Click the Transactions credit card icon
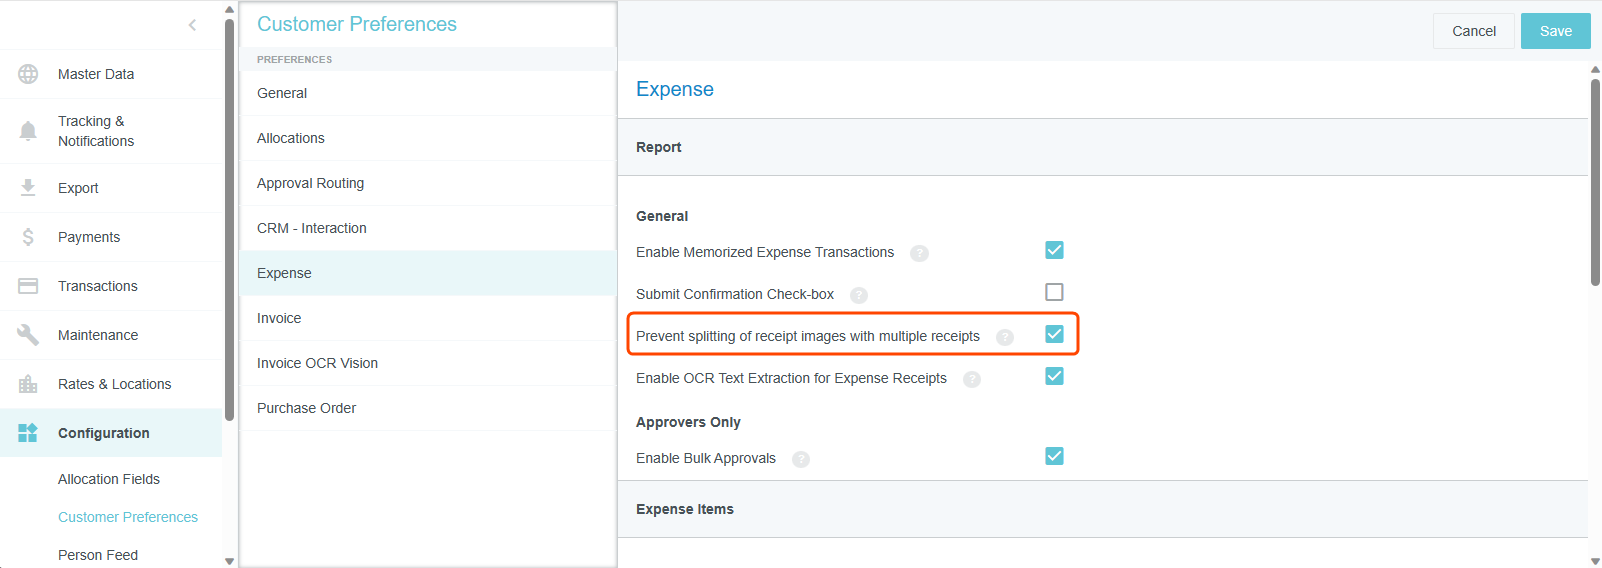 (28, 286)
